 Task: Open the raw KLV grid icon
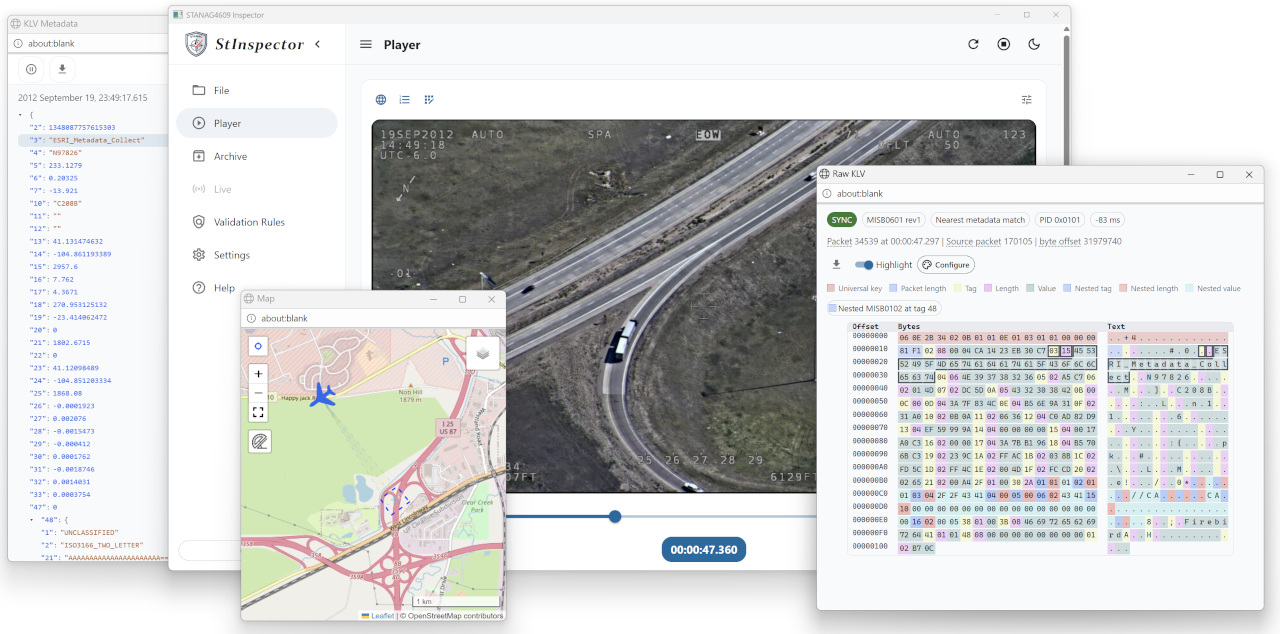429,100
